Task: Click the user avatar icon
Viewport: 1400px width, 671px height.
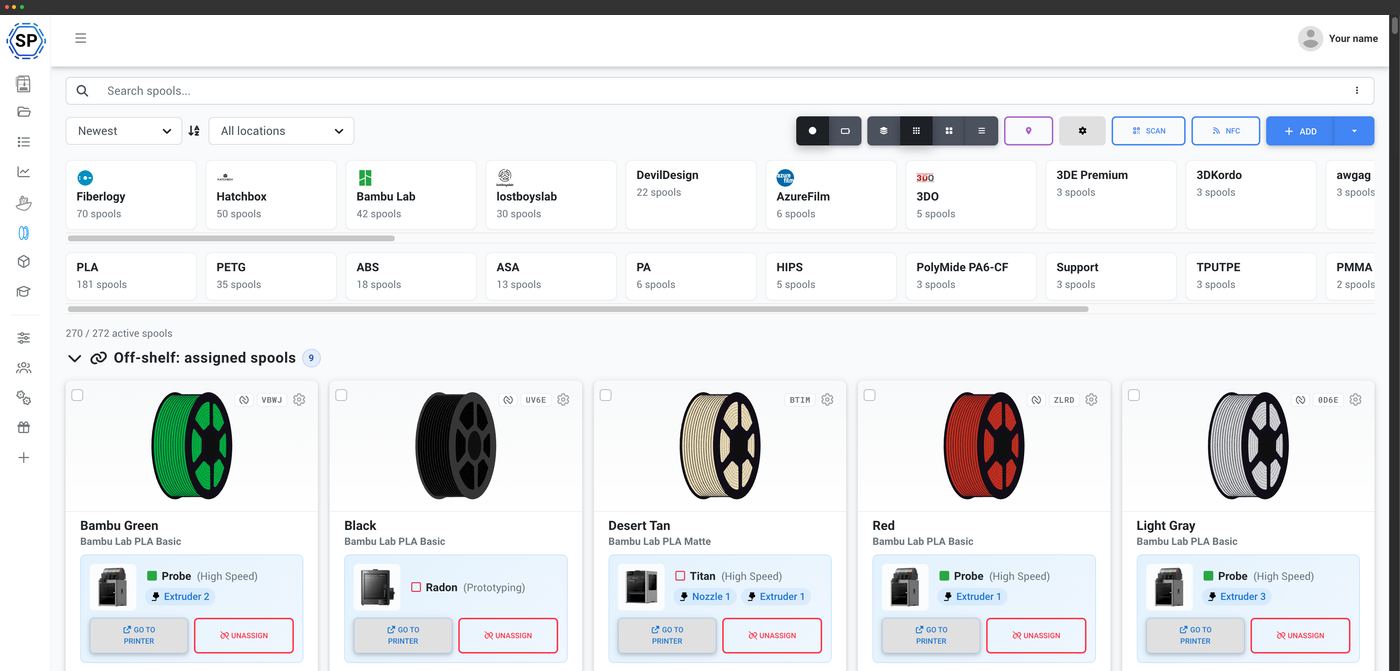Action: tap(1310, 38)
